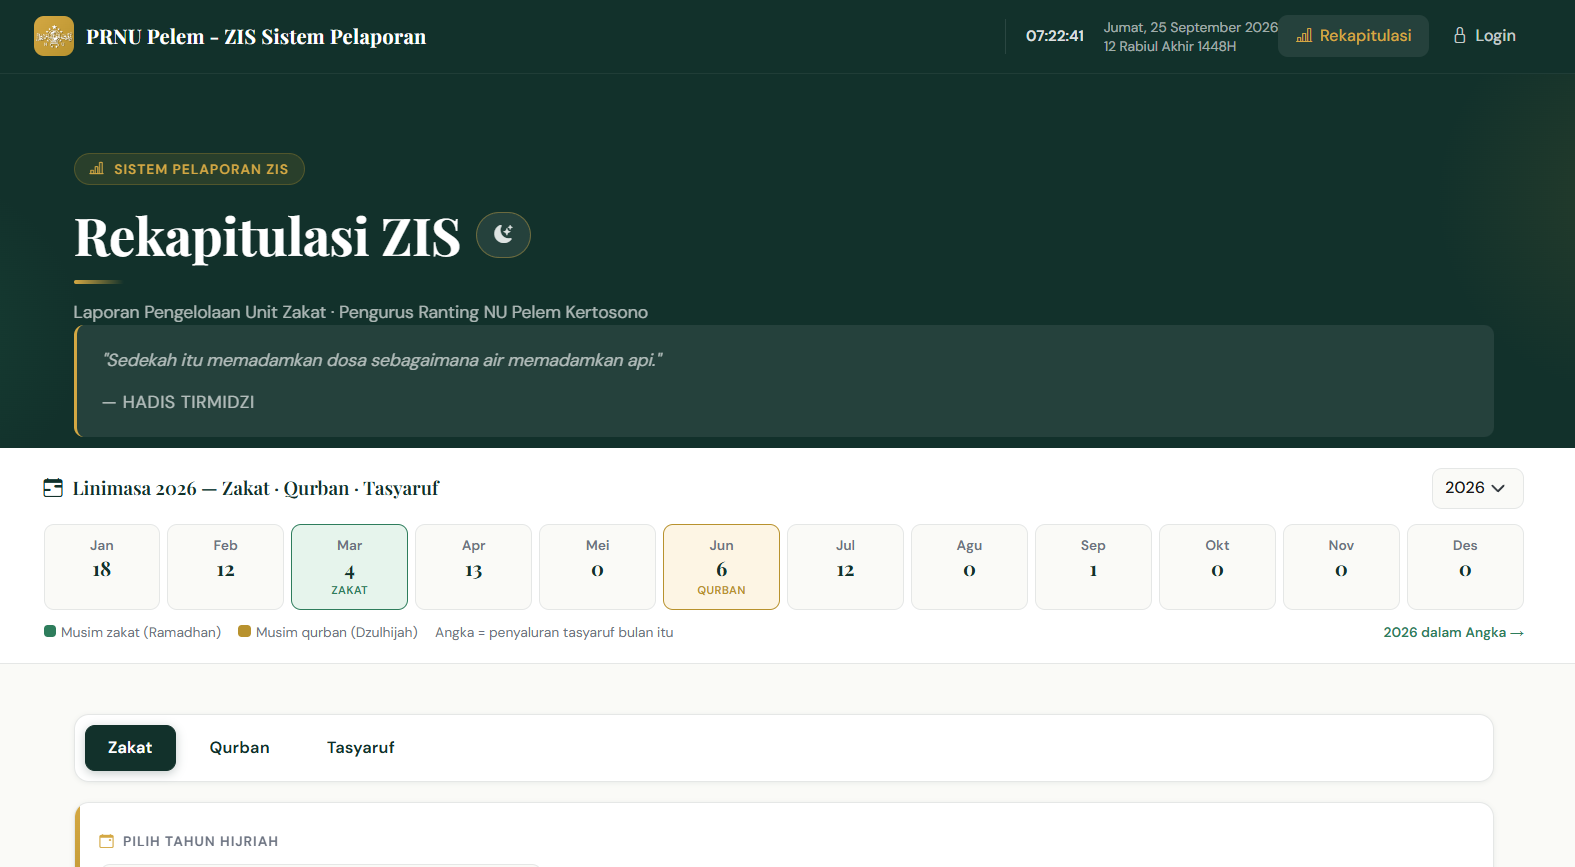Click the Angka penyaluran tasyaruf legend text

pos(554,633)
